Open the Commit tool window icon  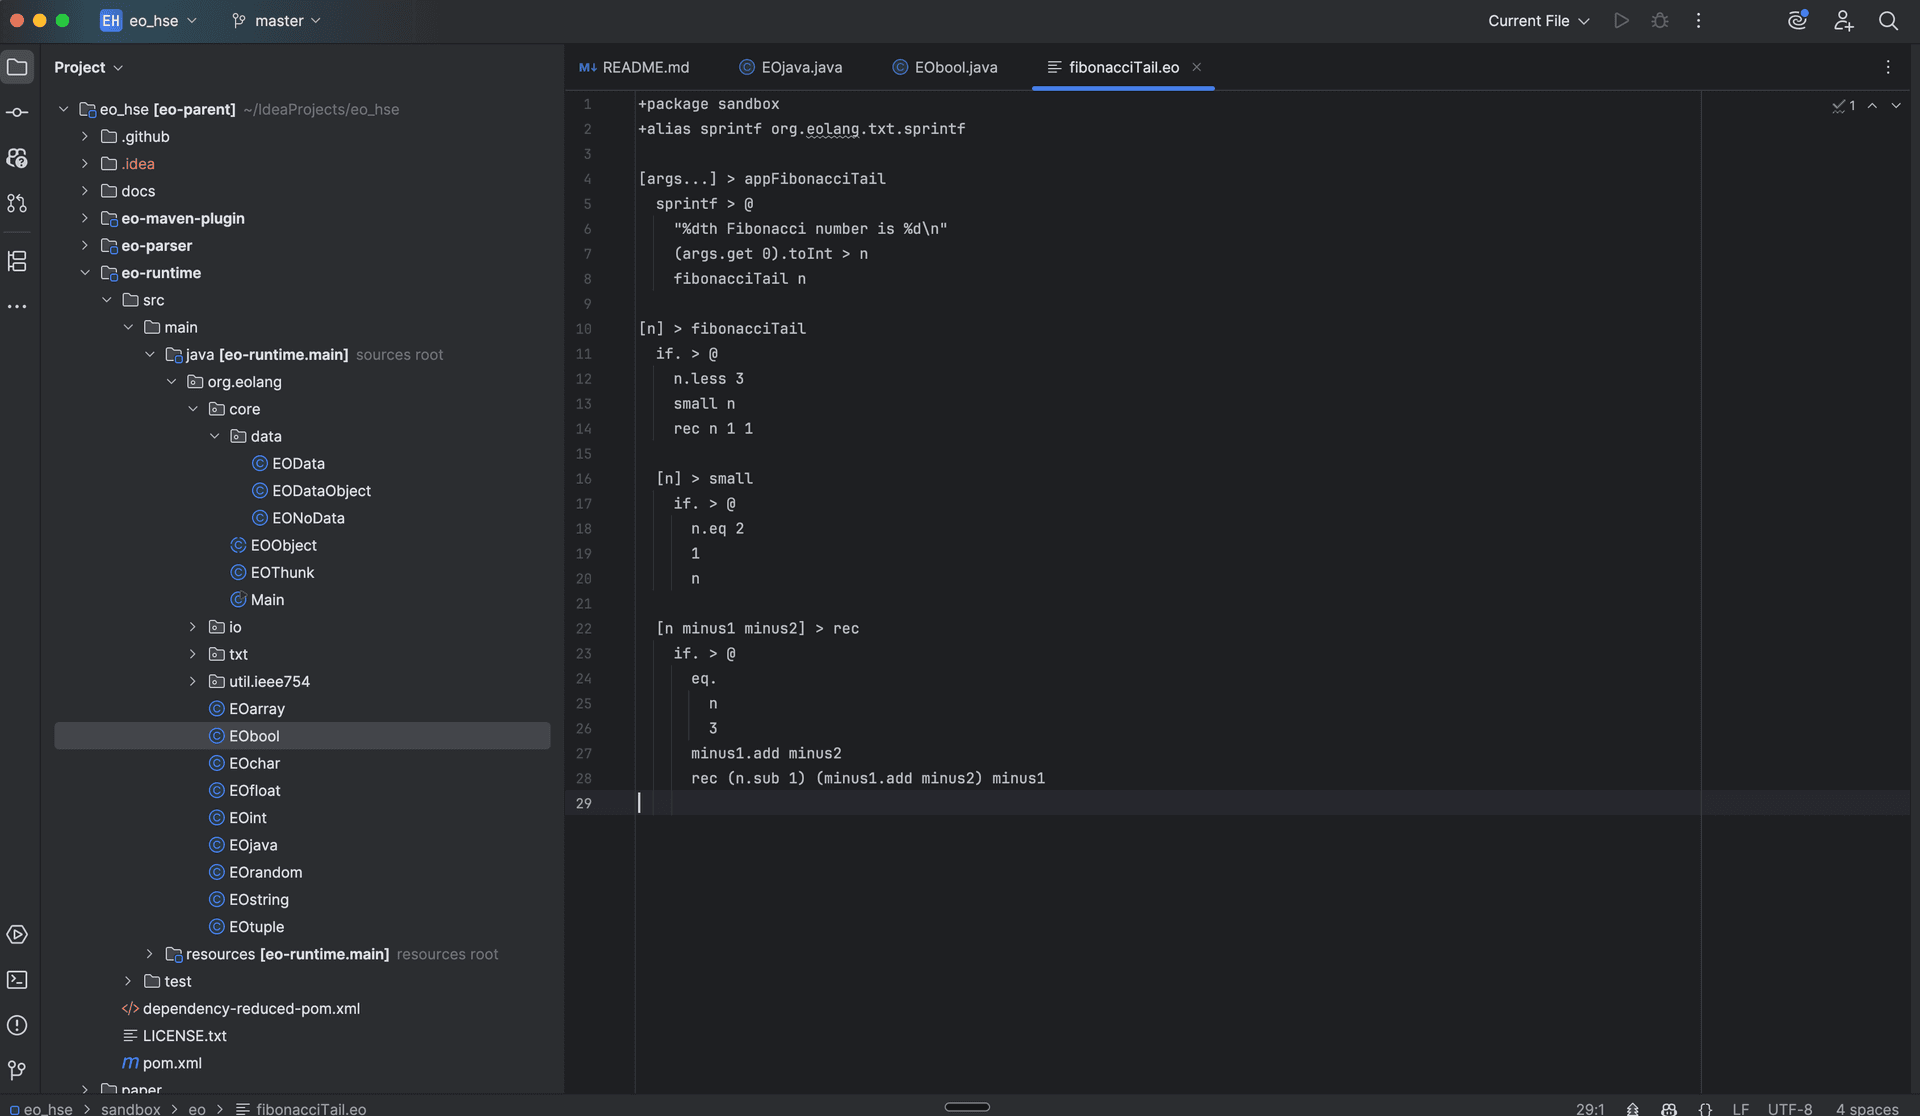(17, 112)
